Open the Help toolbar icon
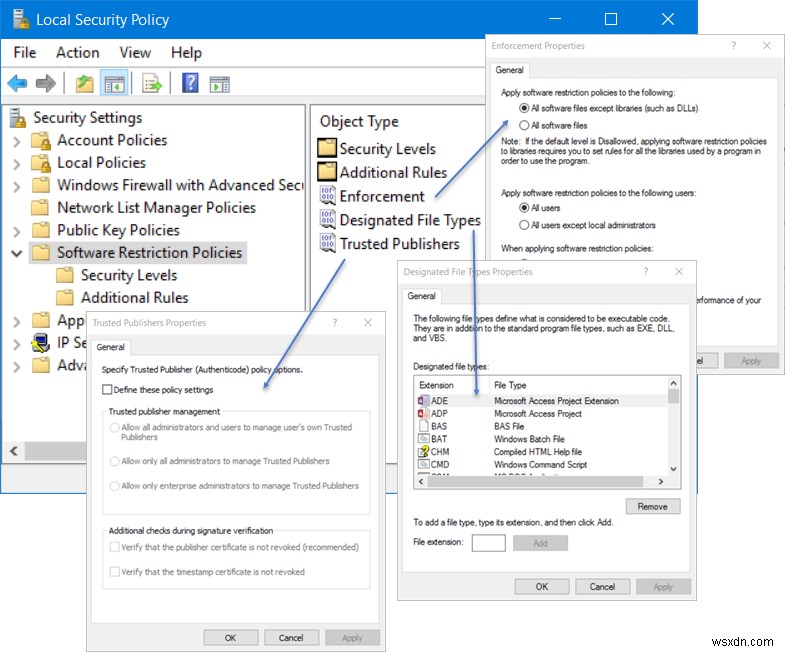 click(190, 83)
